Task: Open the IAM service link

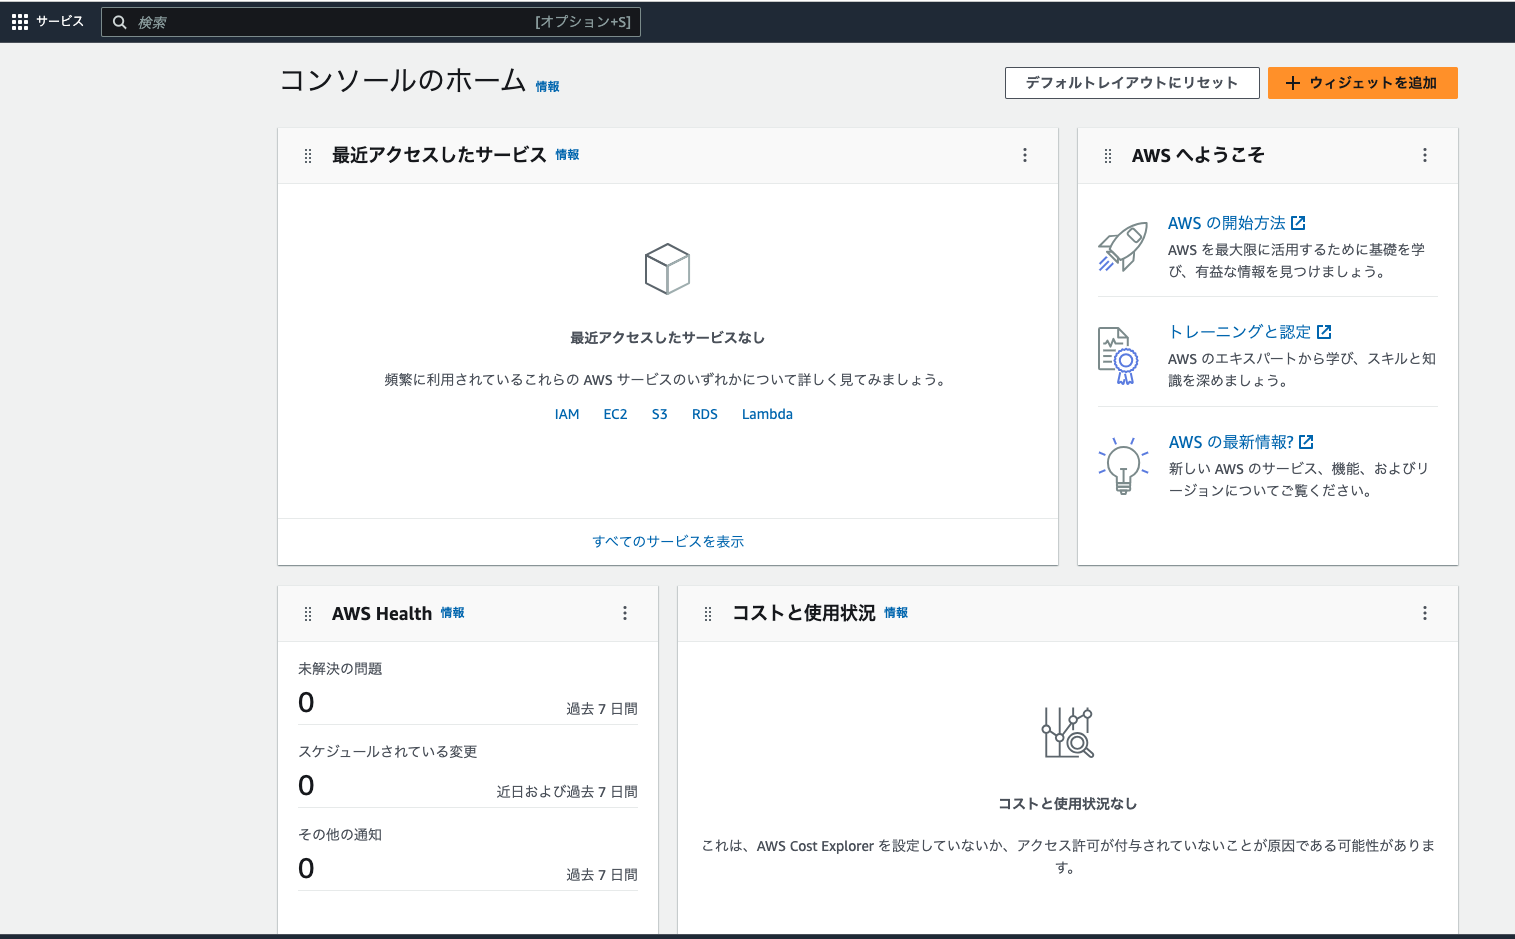Action: tap(567, 414)
